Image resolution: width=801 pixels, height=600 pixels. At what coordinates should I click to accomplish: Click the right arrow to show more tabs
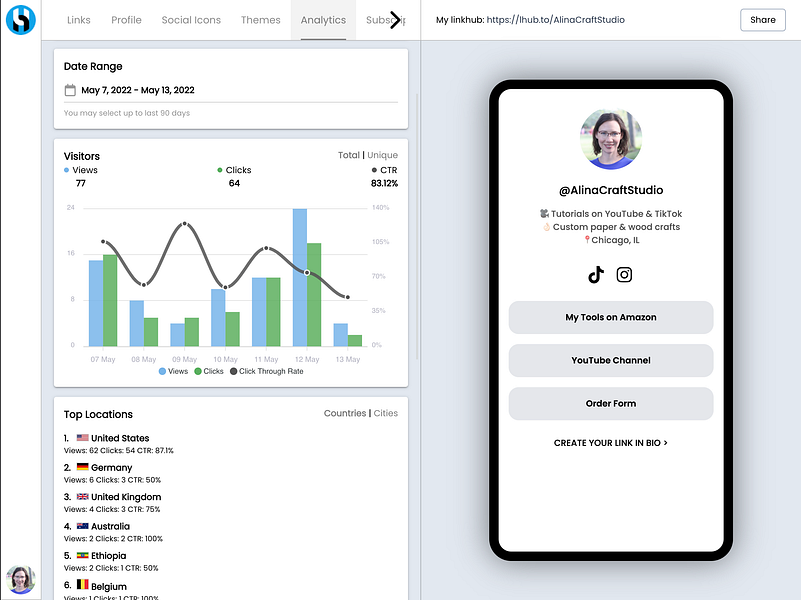(x=395, y=20)
